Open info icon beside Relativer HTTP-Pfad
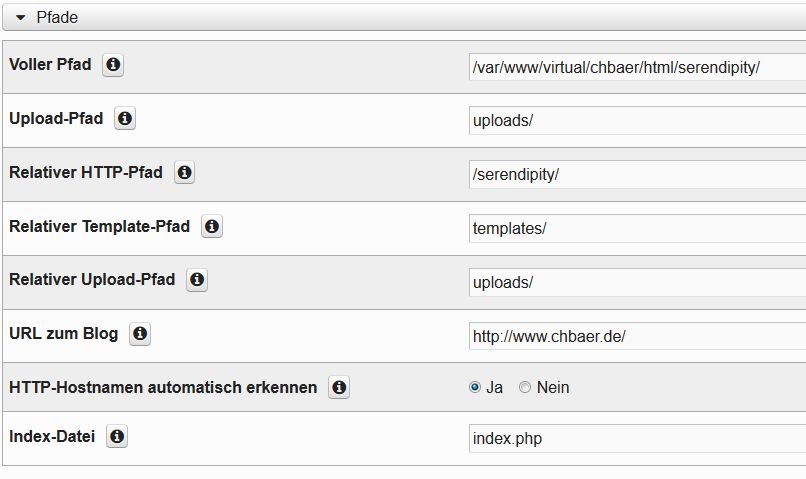The width and height of the screenshot is (806, 479). 184,173
